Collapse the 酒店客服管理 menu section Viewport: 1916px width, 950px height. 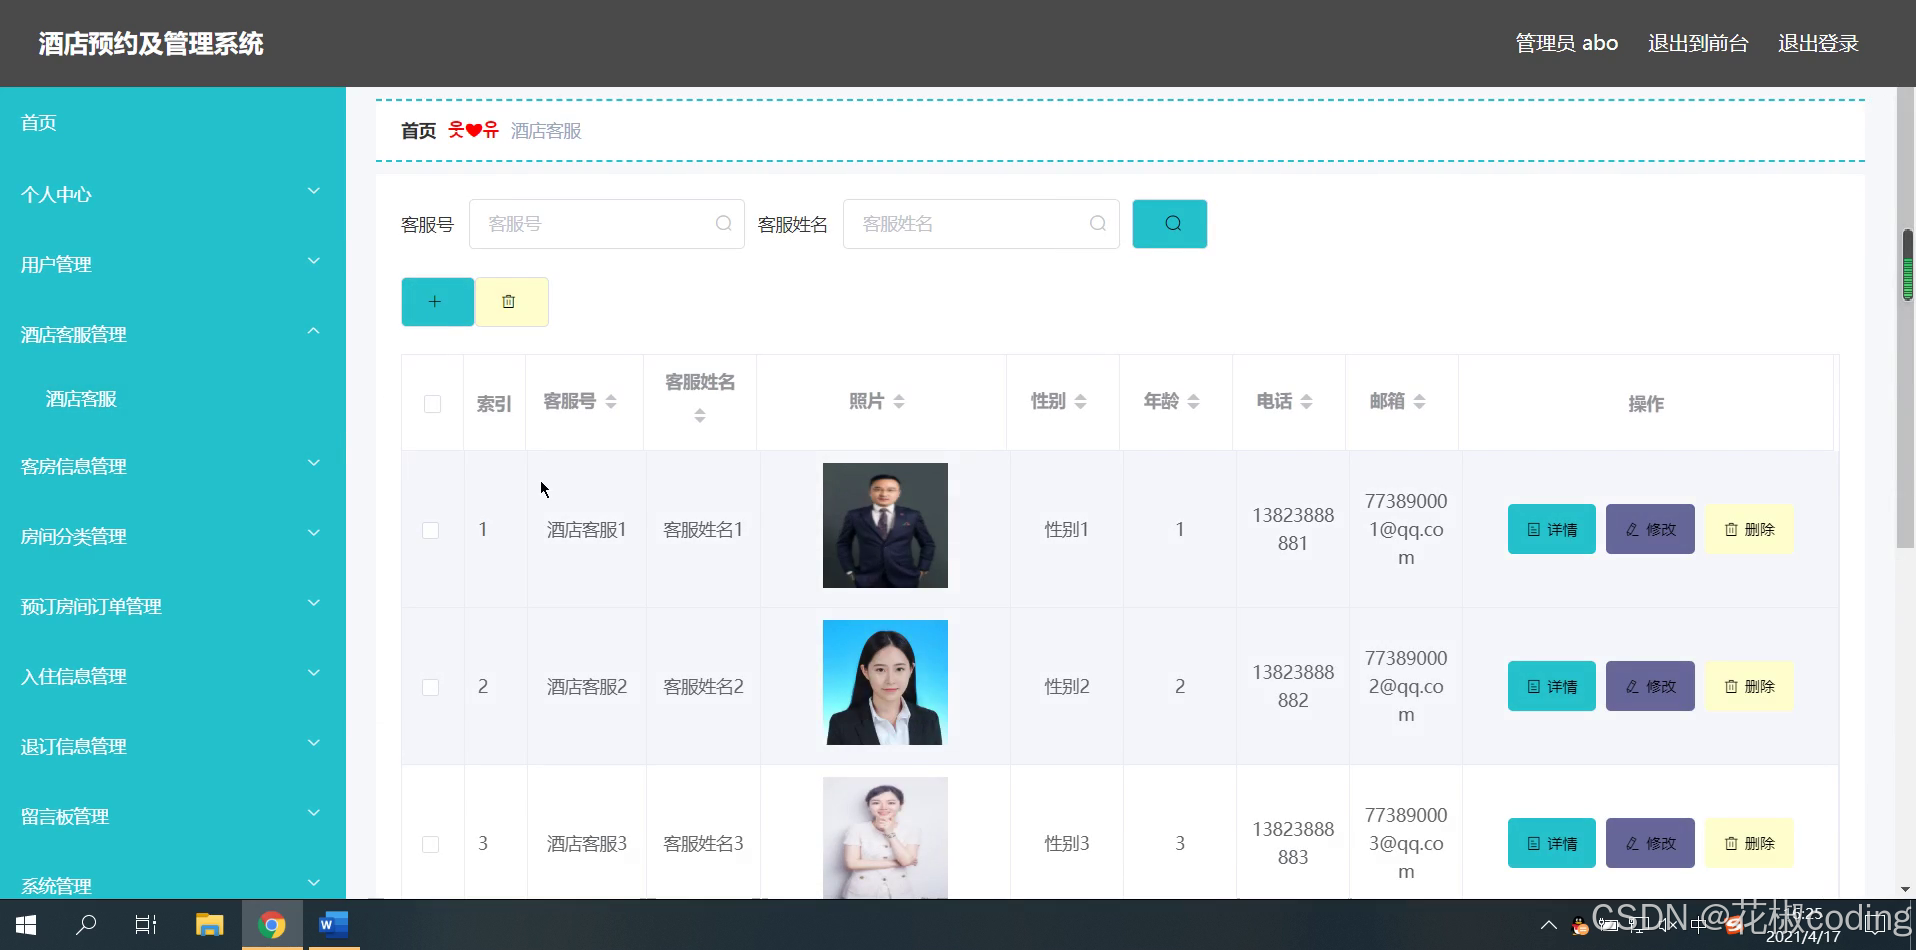point(170,334)
